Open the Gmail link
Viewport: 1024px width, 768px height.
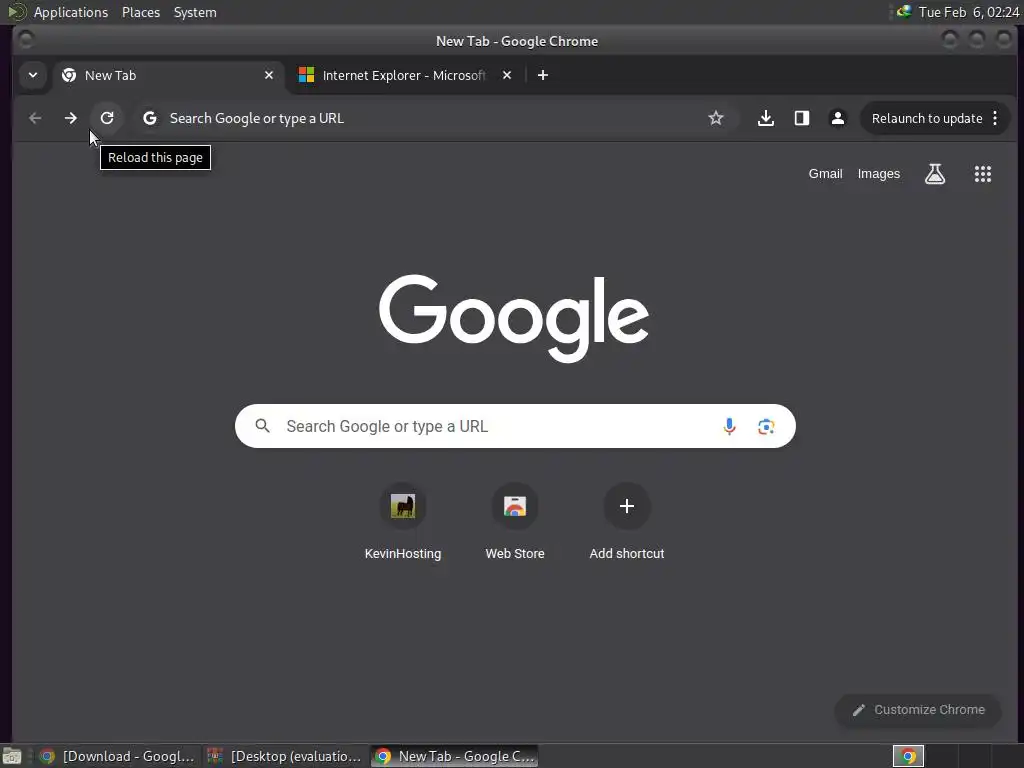click(825, 174)
